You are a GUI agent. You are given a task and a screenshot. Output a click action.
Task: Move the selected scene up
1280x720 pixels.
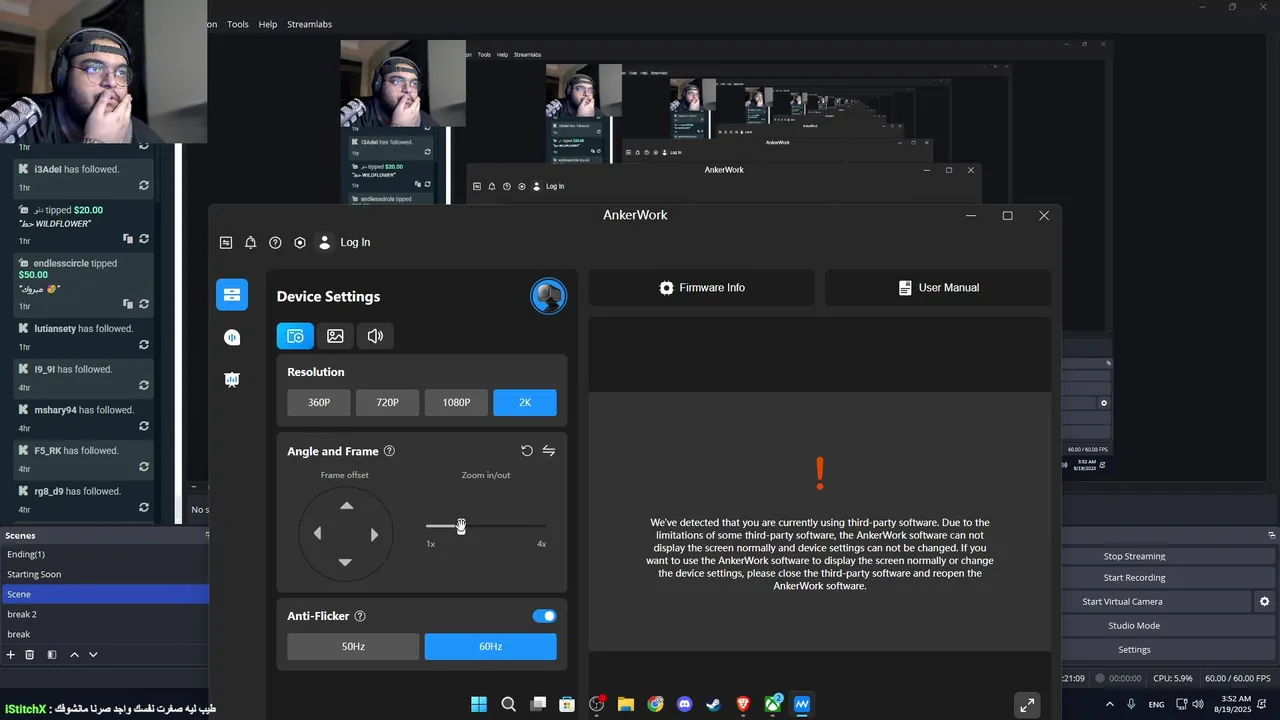74,654
